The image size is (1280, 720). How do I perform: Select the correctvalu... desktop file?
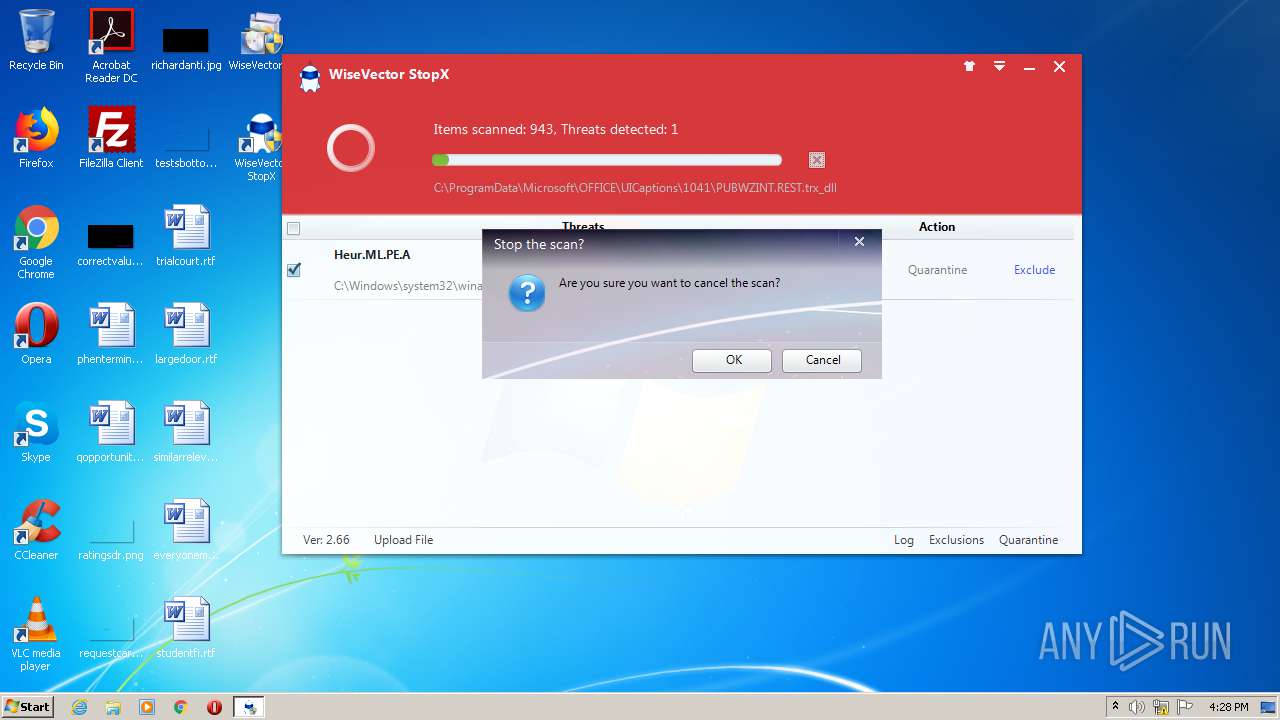111,244
